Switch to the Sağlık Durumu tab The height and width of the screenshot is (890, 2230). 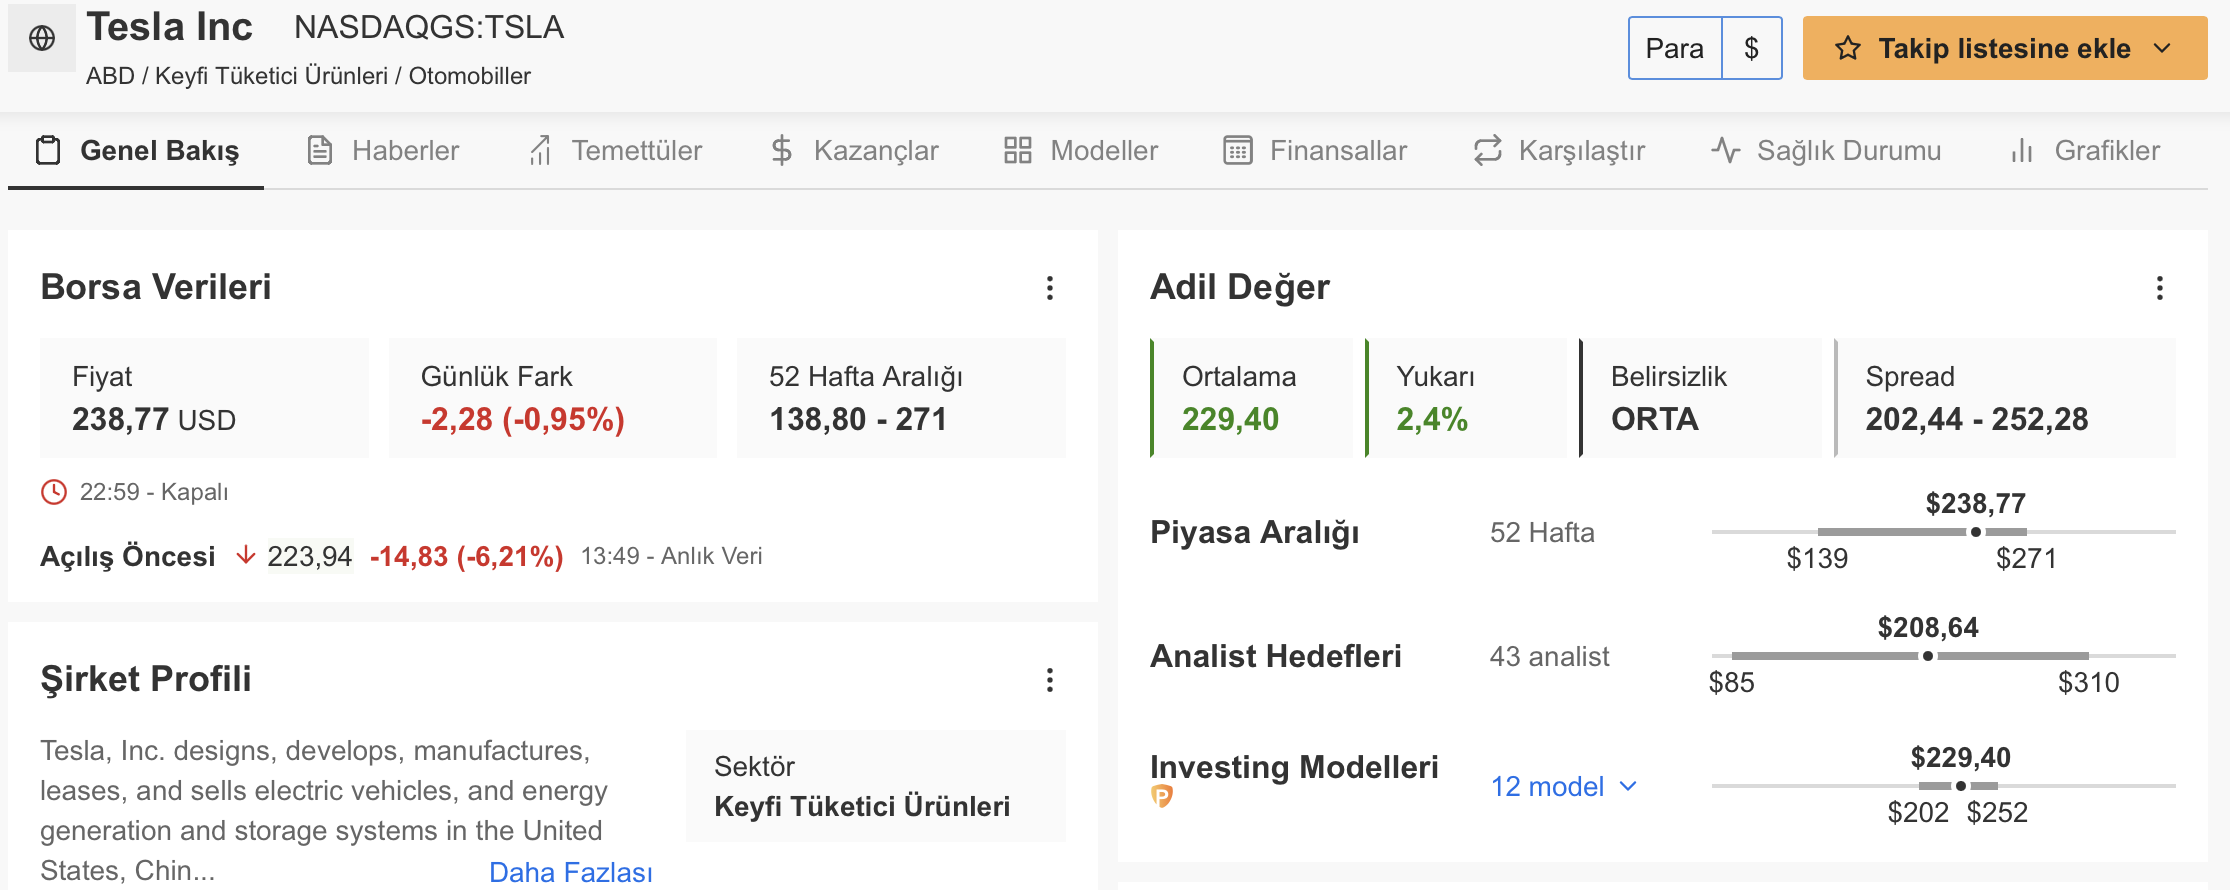tap(1826, 151)
